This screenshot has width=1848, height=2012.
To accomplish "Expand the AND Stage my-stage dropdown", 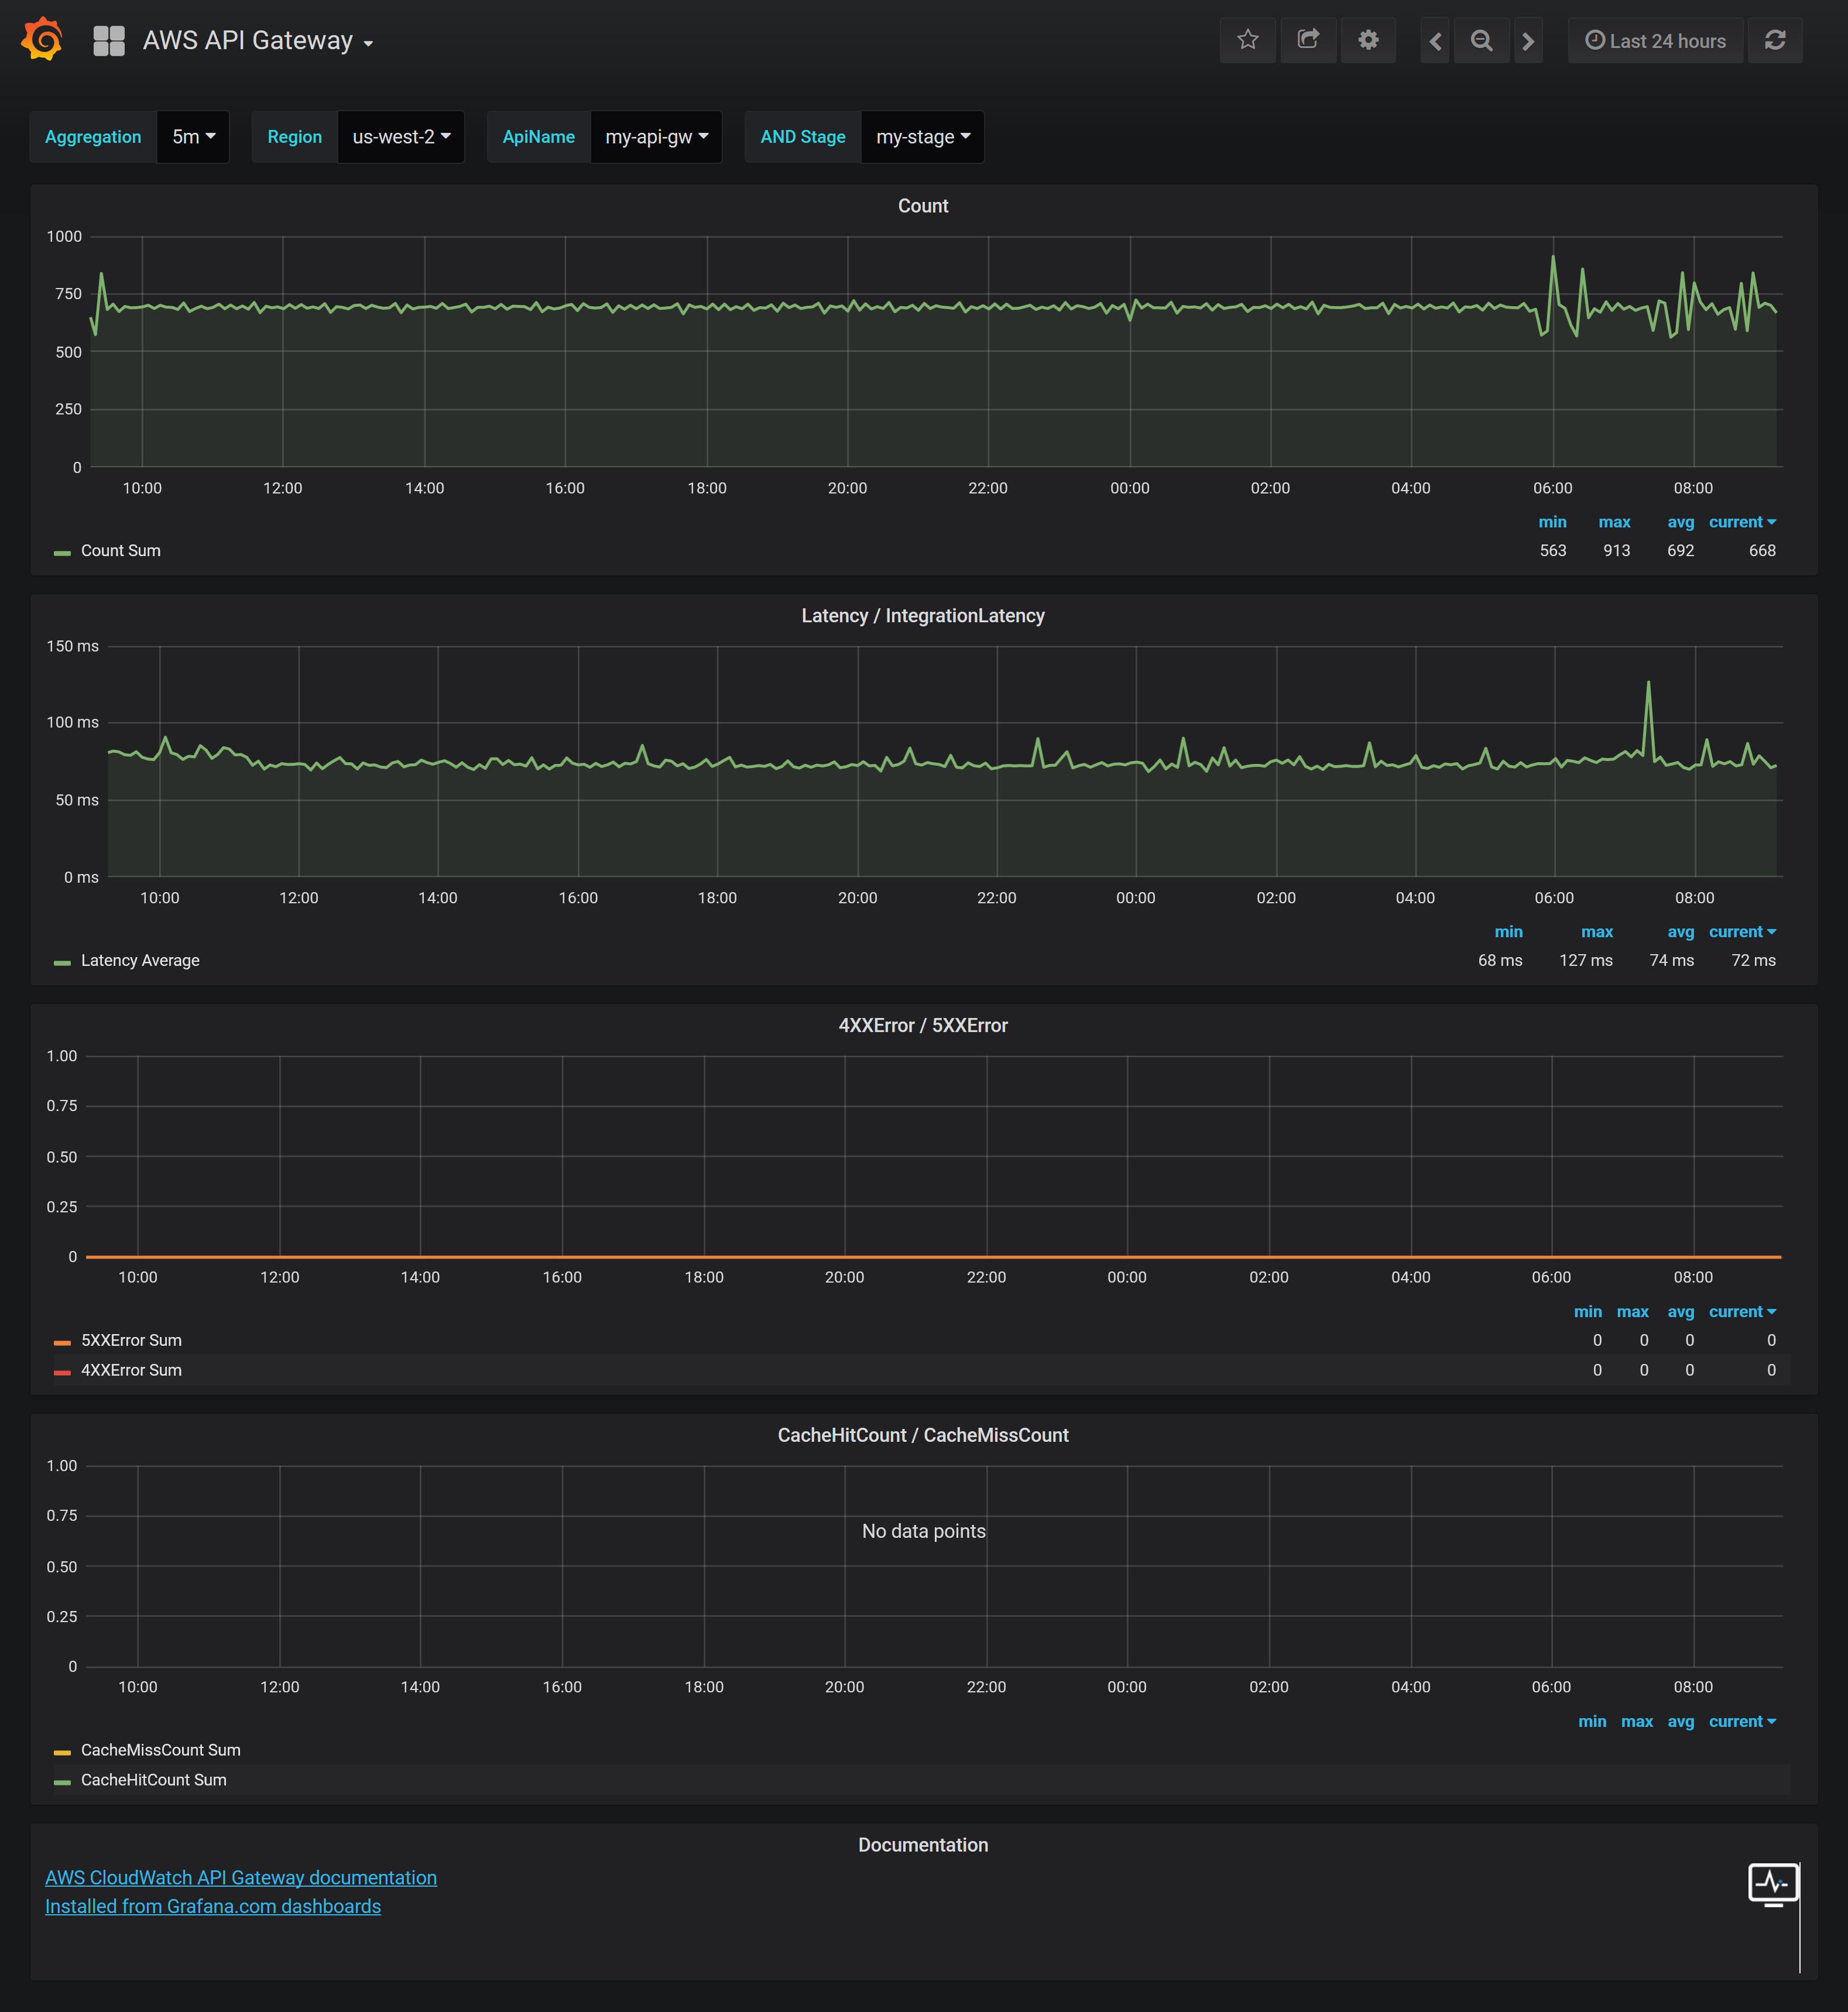I will coord(922,137).
